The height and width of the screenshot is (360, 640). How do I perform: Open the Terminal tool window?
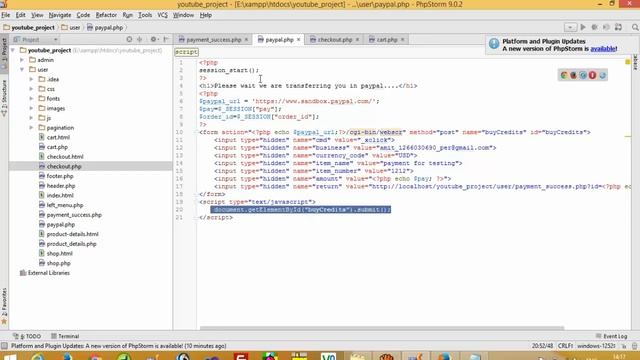click(65, 336)
